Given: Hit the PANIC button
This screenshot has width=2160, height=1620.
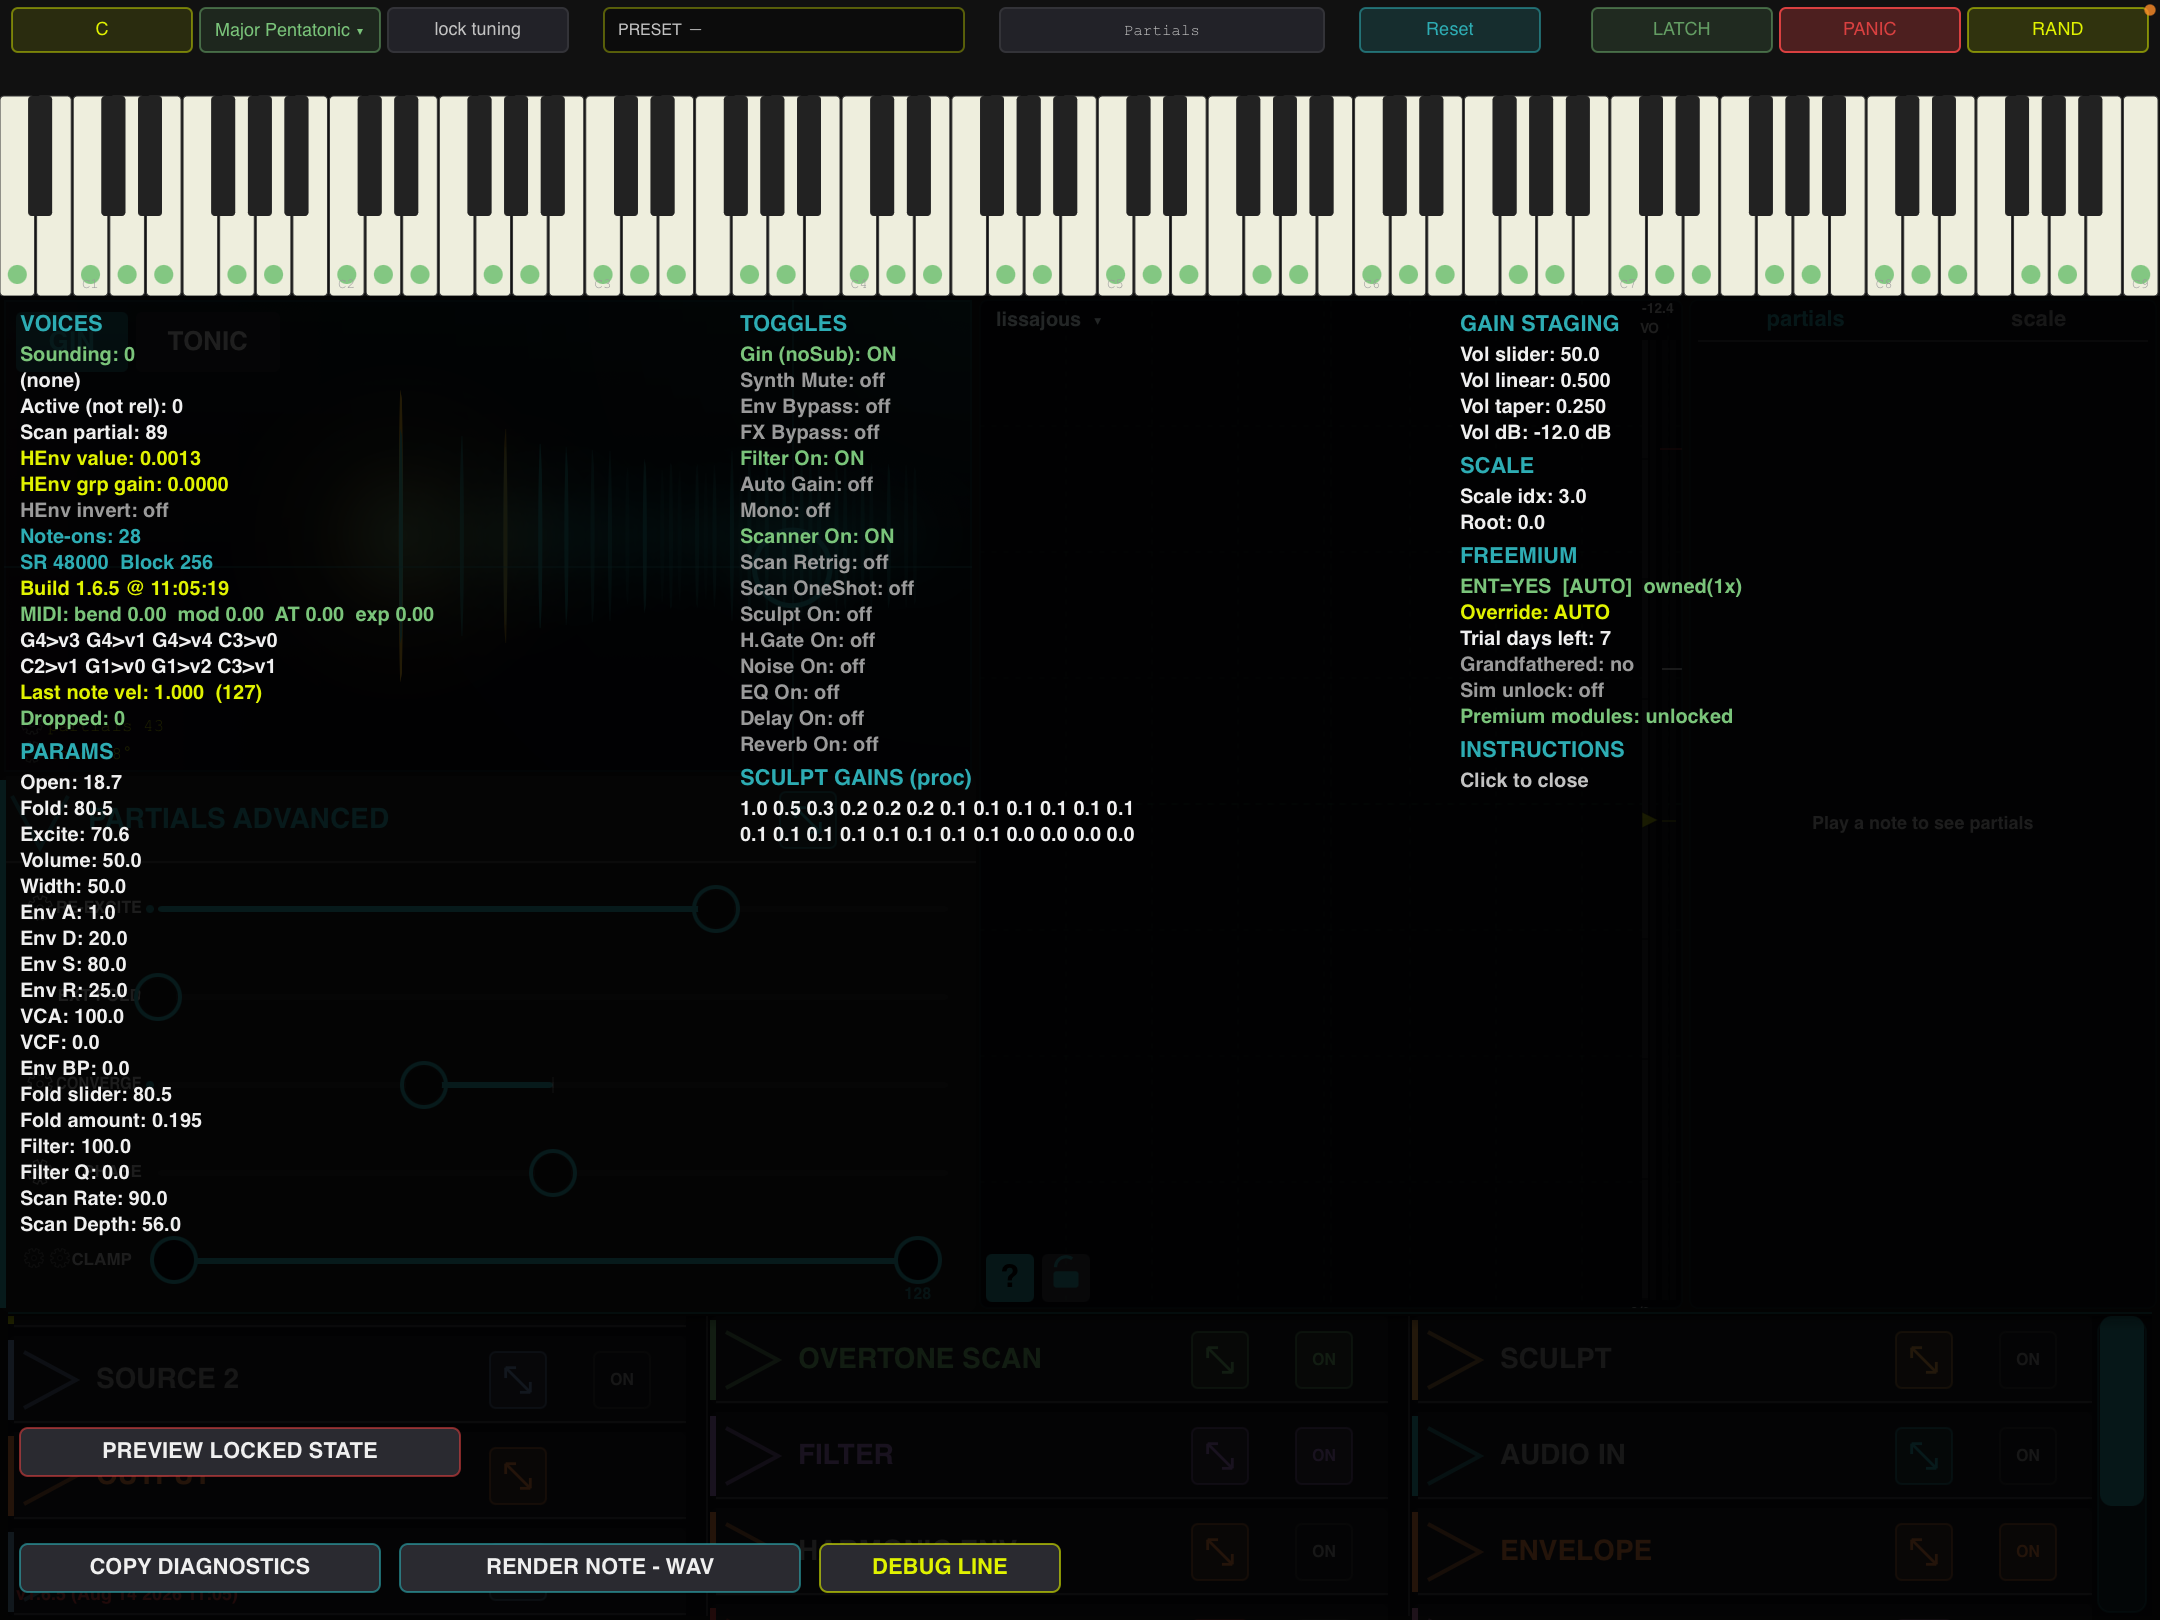Looking at the screenshot, I should (x=1869, y=30).
